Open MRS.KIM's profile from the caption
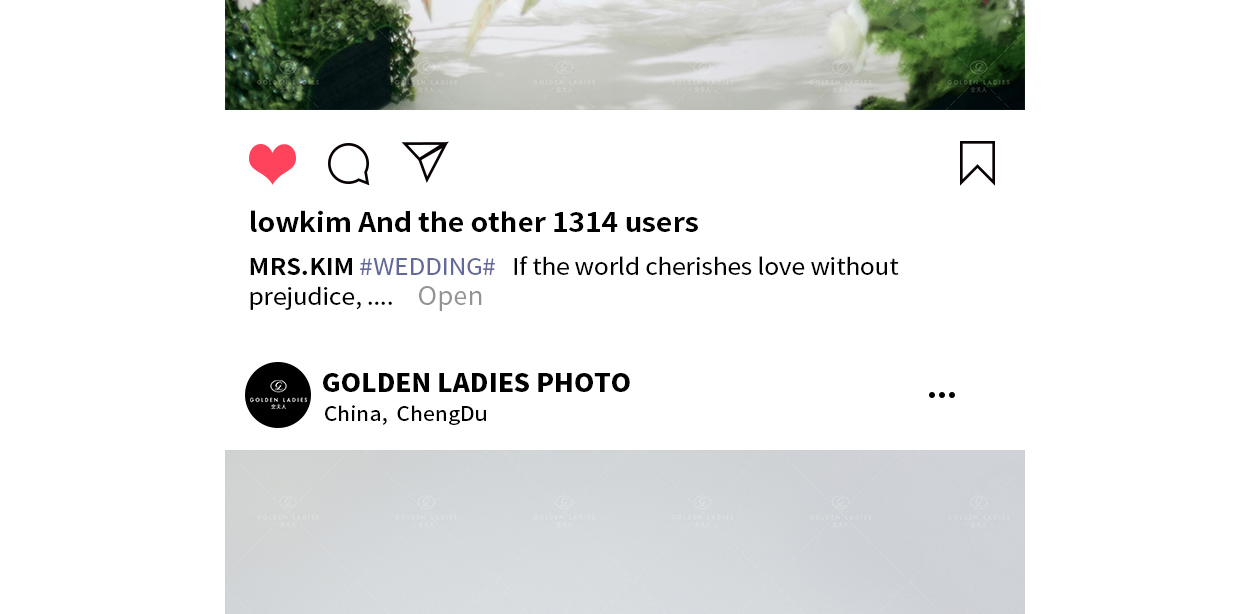The width and height of the screenshot is (1250, 614). pyautogui.click(x=301, y=266)
